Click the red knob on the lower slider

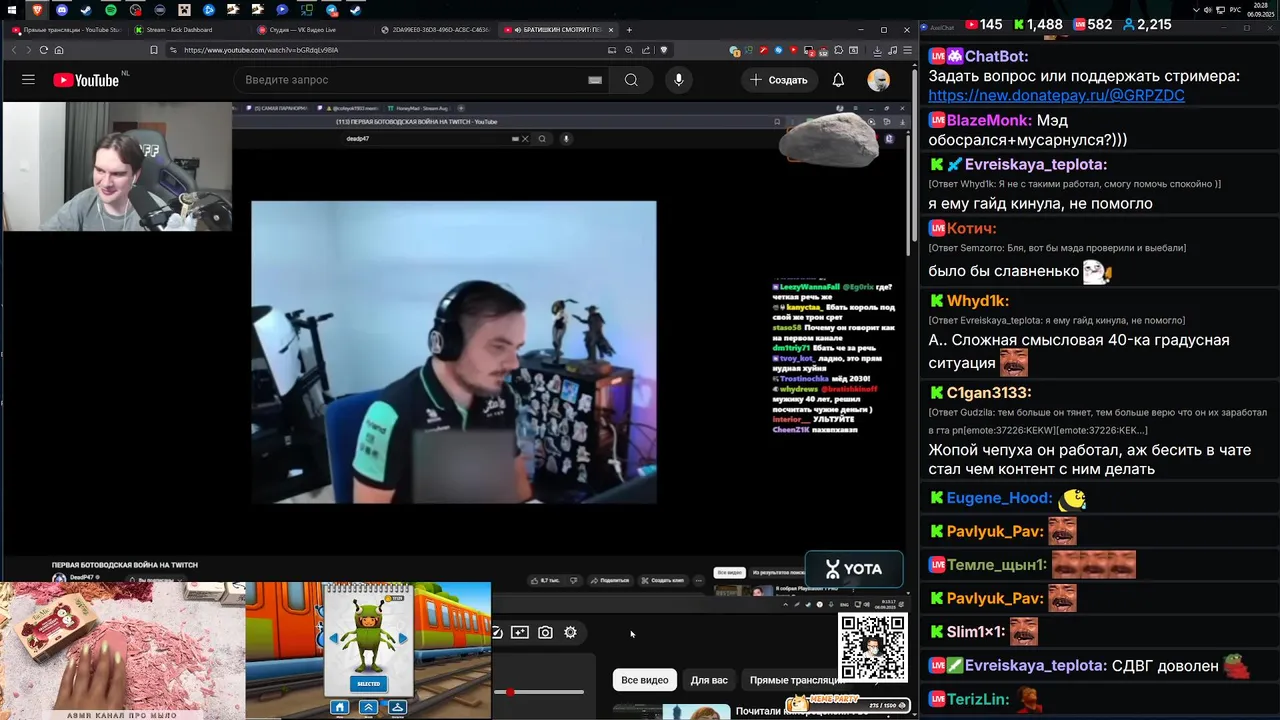[510, 692]
